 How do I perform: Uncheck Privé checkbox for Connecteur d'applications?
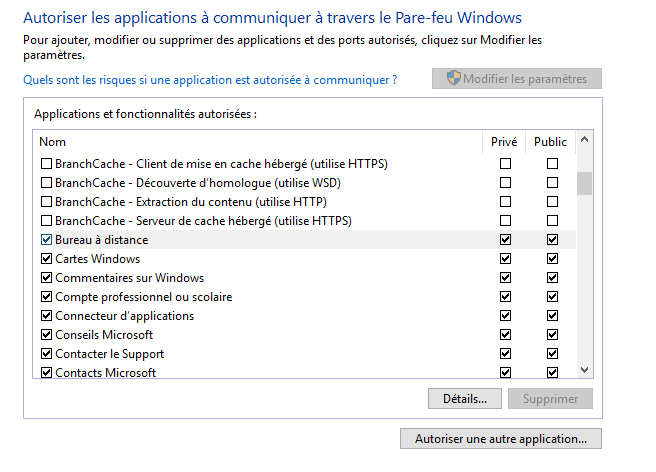click(x=505, y=316)
